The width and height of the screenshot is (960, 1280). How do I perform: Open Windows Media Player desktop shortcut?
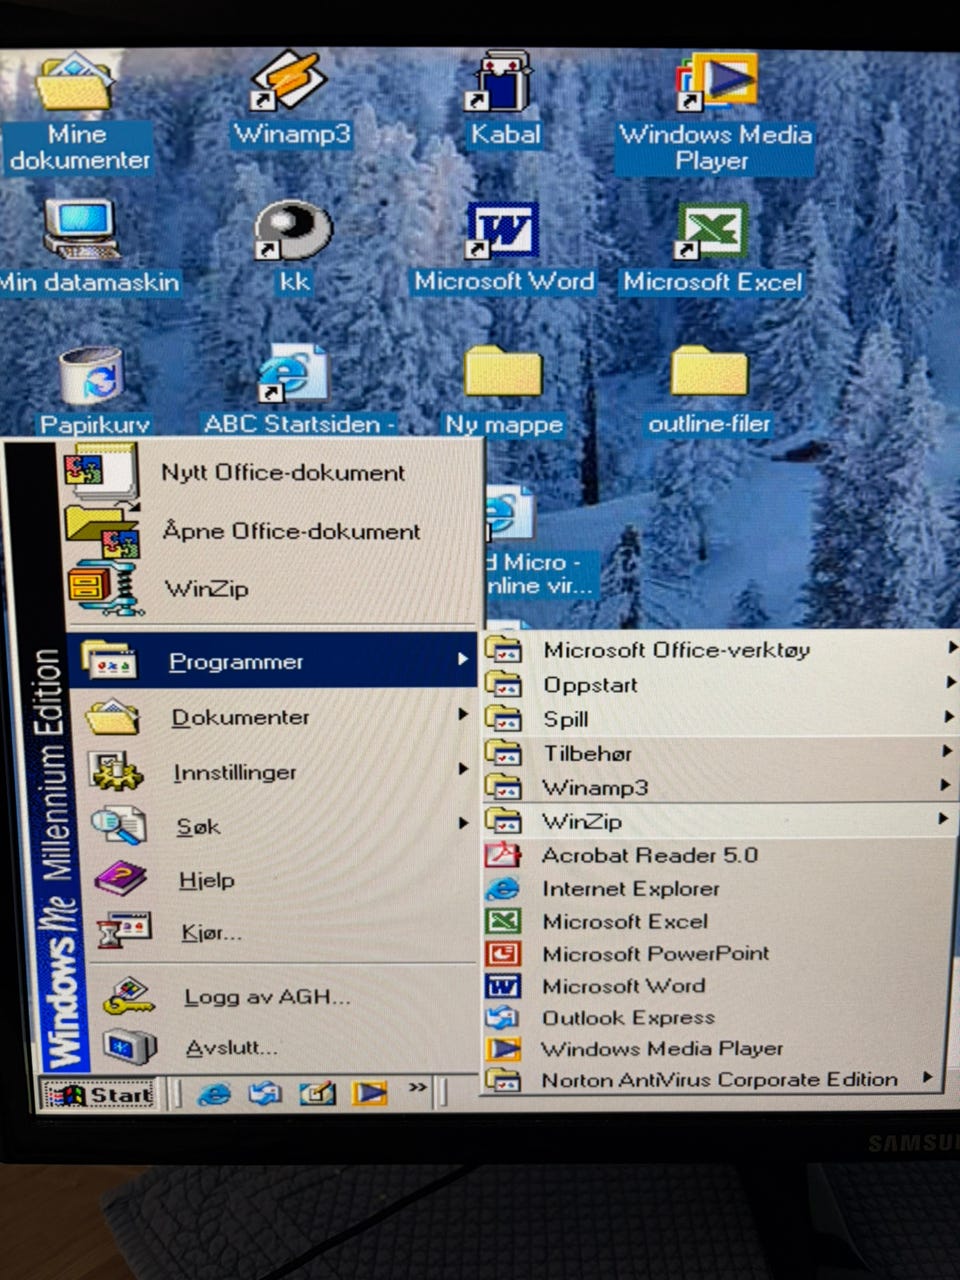[714, 112]
